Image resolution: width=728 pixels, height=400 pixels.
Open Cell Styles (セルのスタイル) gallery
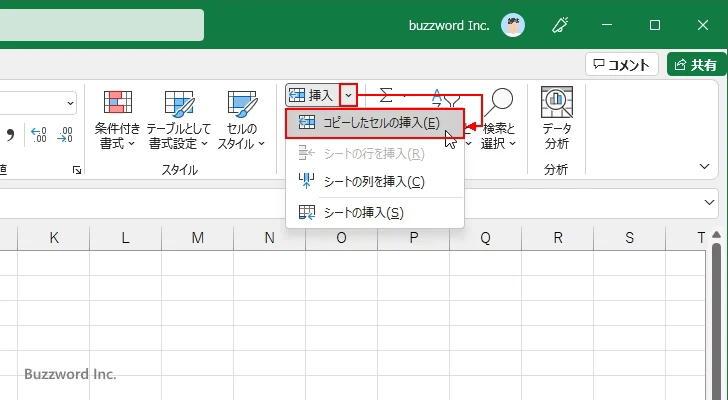pos(241,120)
